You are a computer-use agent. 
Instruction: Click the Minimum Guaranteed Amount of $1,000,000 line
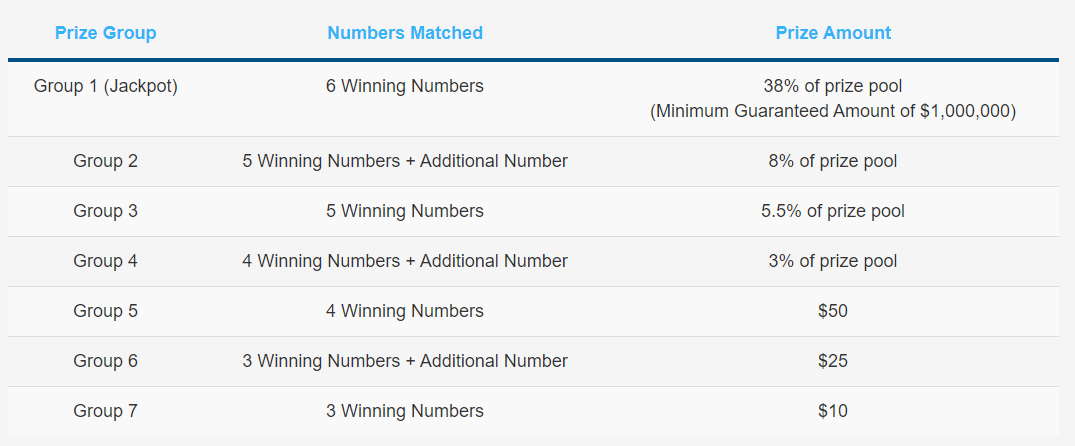click(x=833, y=111)
